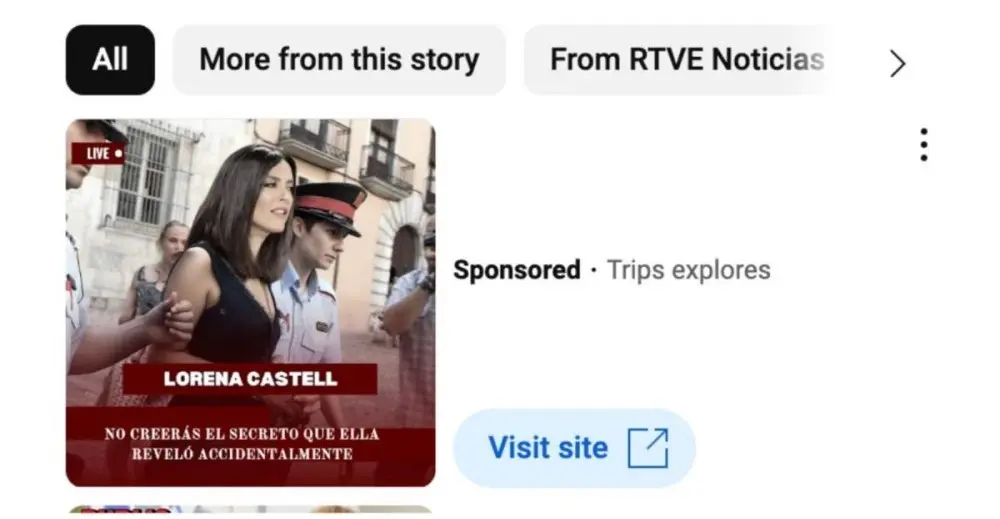Click the Visit site button
1000x519 pixels.
coord(574,448)
